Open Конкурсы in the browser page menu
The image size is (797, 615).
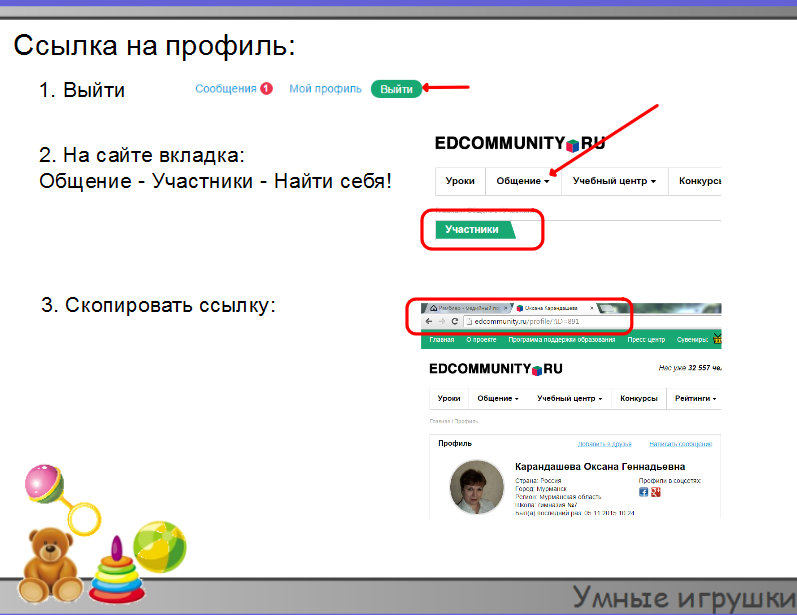point(639,398)
